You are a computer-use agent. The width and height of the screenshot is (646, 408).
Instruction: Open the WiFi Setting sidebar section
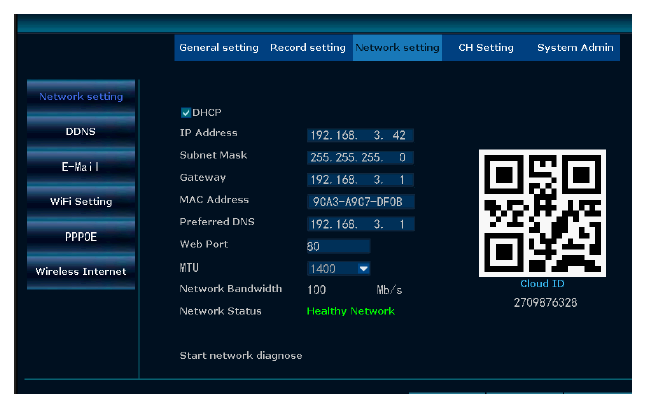(x=81, y=202)
